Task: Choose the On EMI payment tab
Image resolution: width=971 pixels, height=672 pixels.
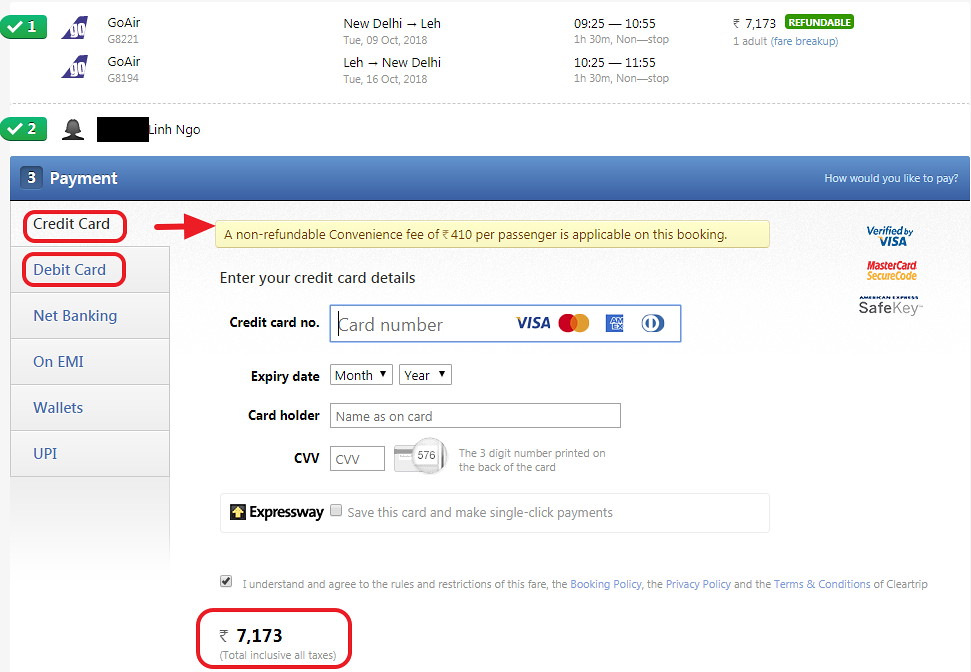Action: point(90,362)
